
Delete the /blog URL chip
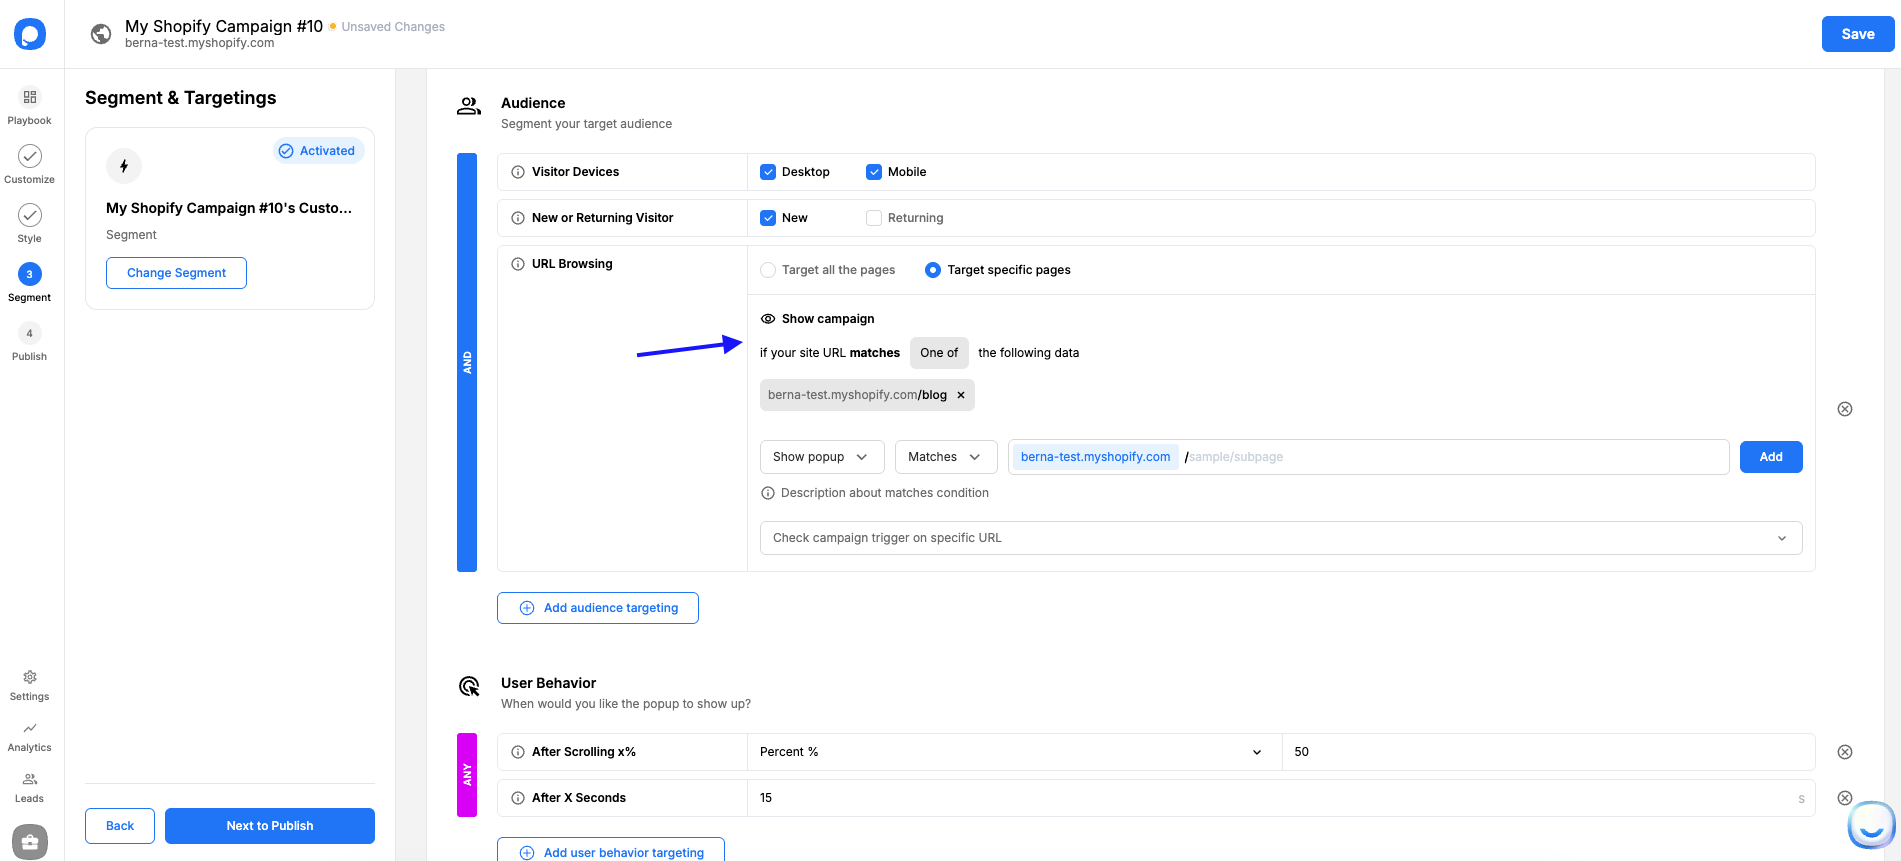(961, 395)
